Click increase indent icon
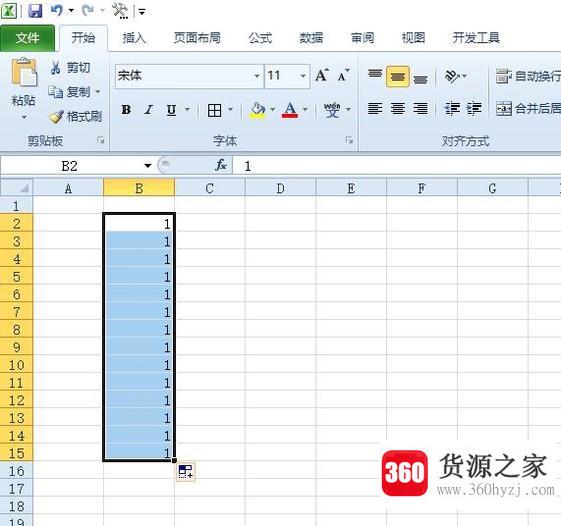561x526 pixels. (x=474, y=108)
